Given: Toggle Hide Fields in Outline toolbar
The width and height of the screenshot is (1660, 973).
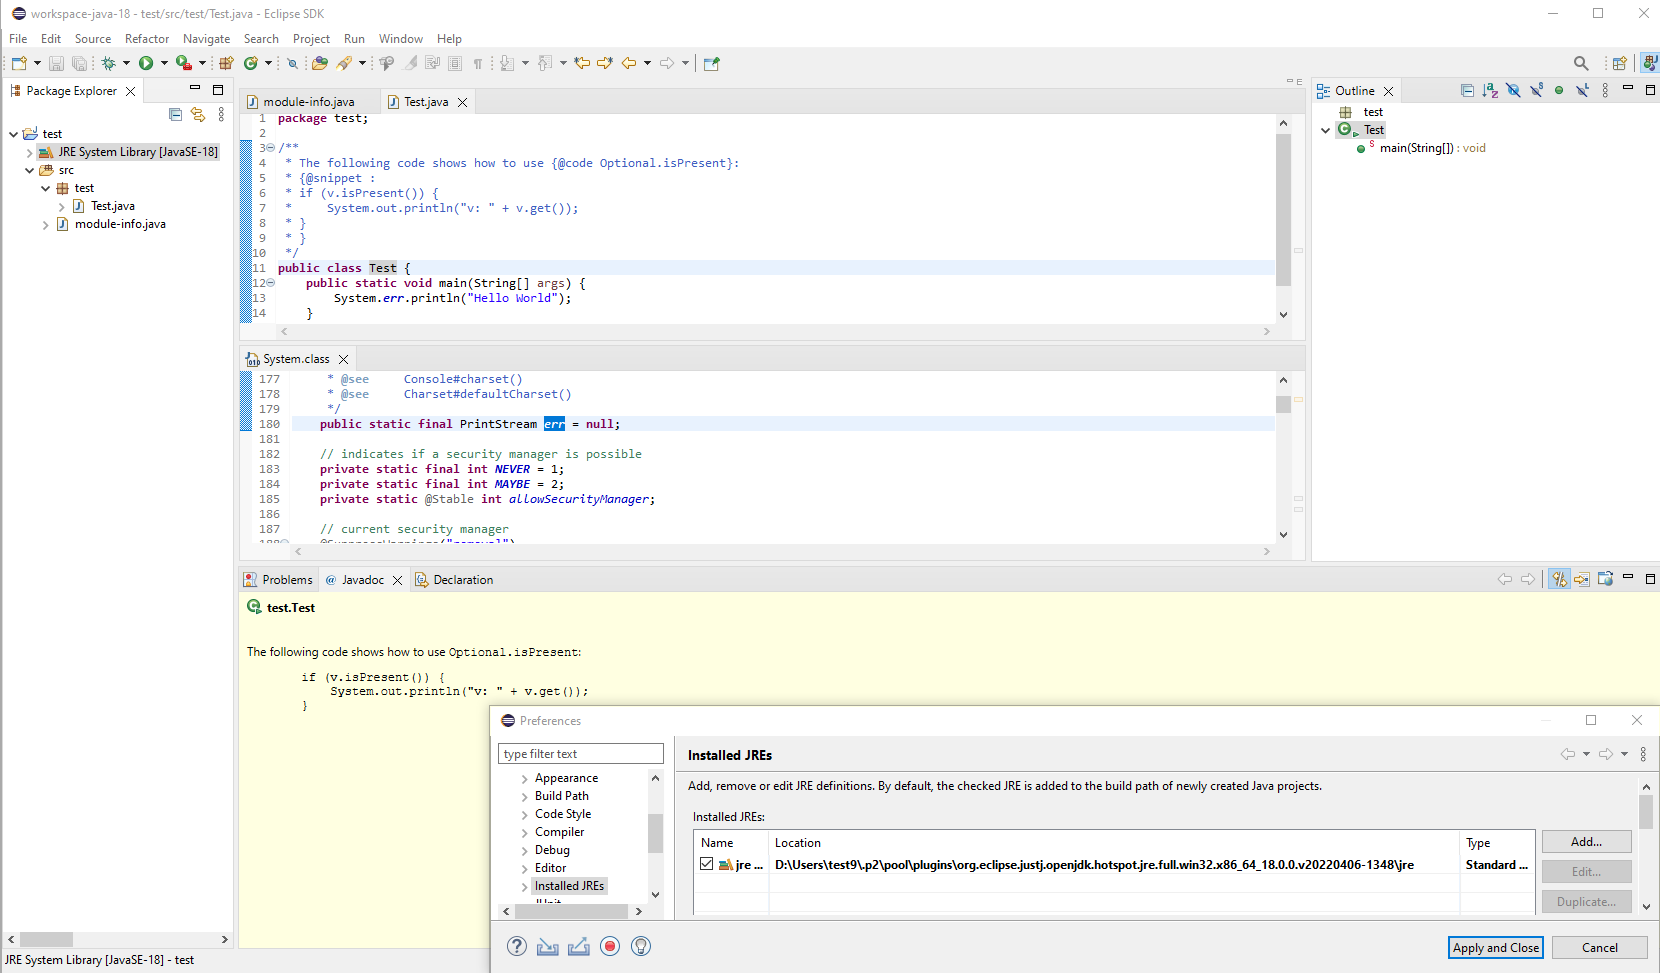Looking at the screenshot, I should click(x=1513, y=90).
